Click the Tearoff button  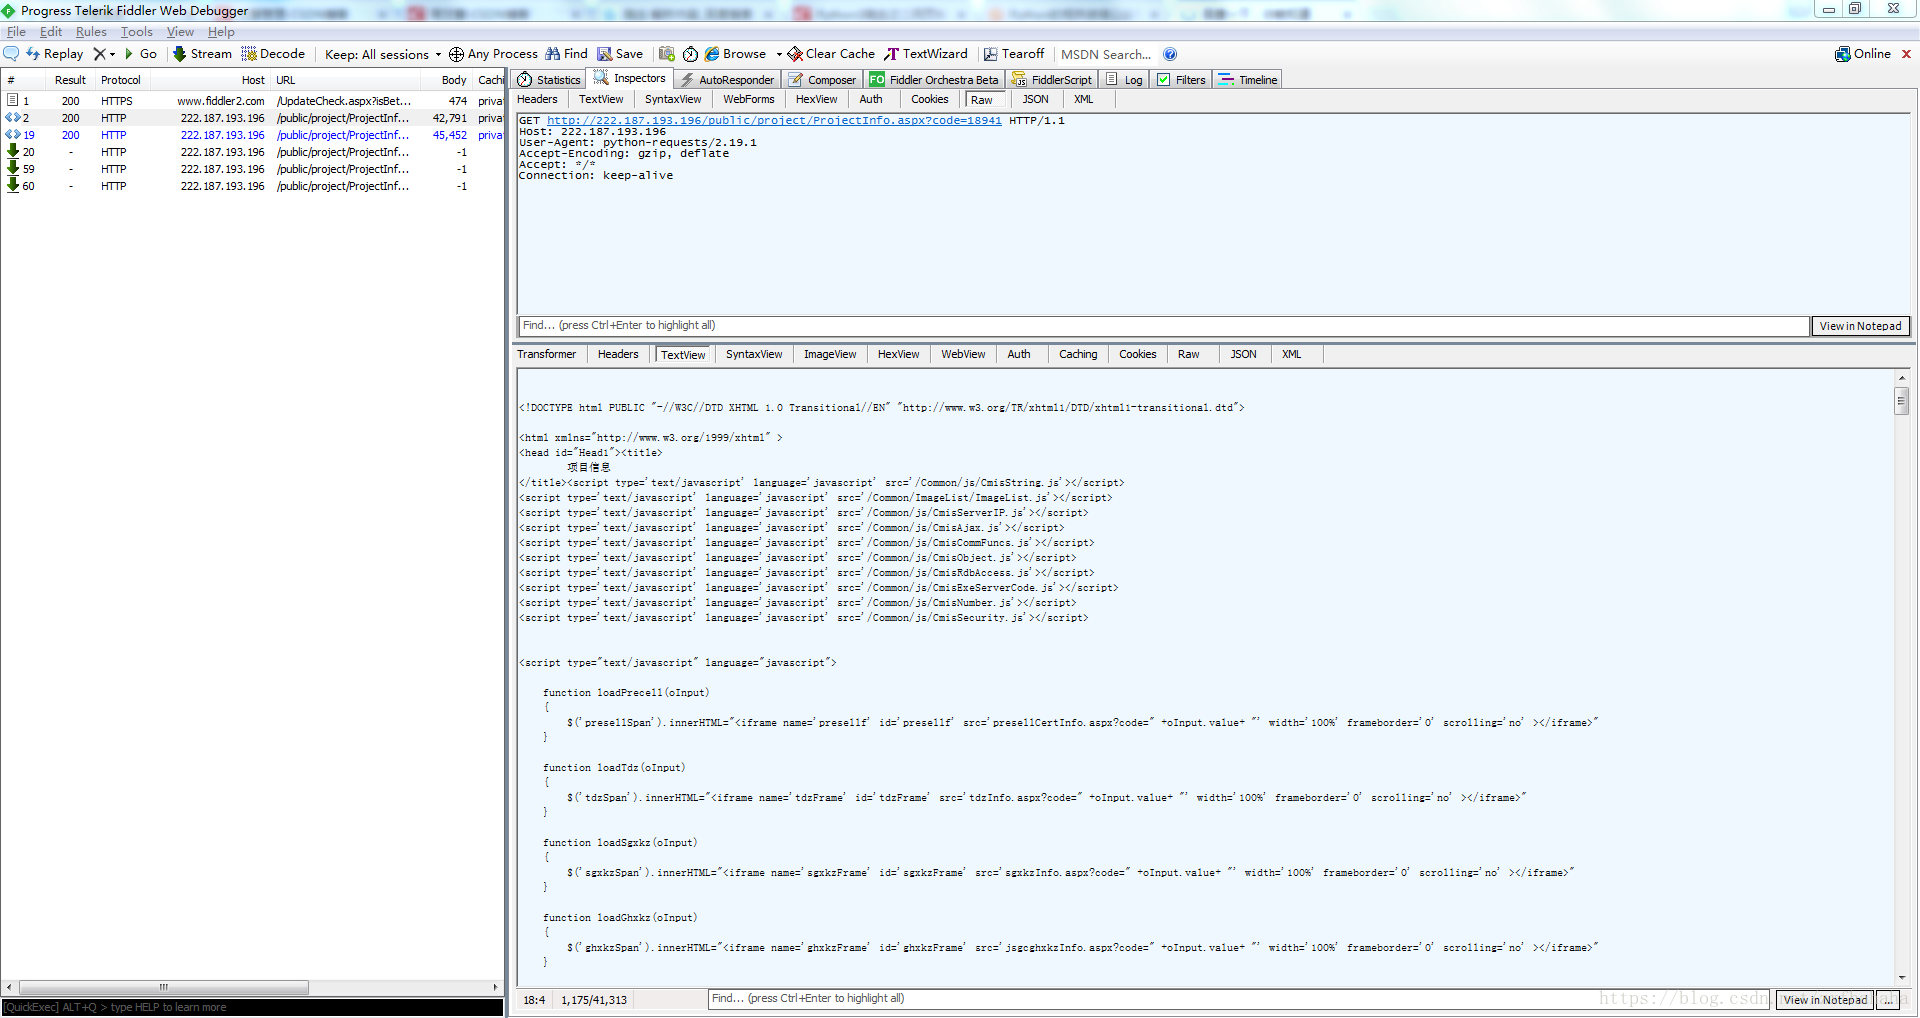1014,54
